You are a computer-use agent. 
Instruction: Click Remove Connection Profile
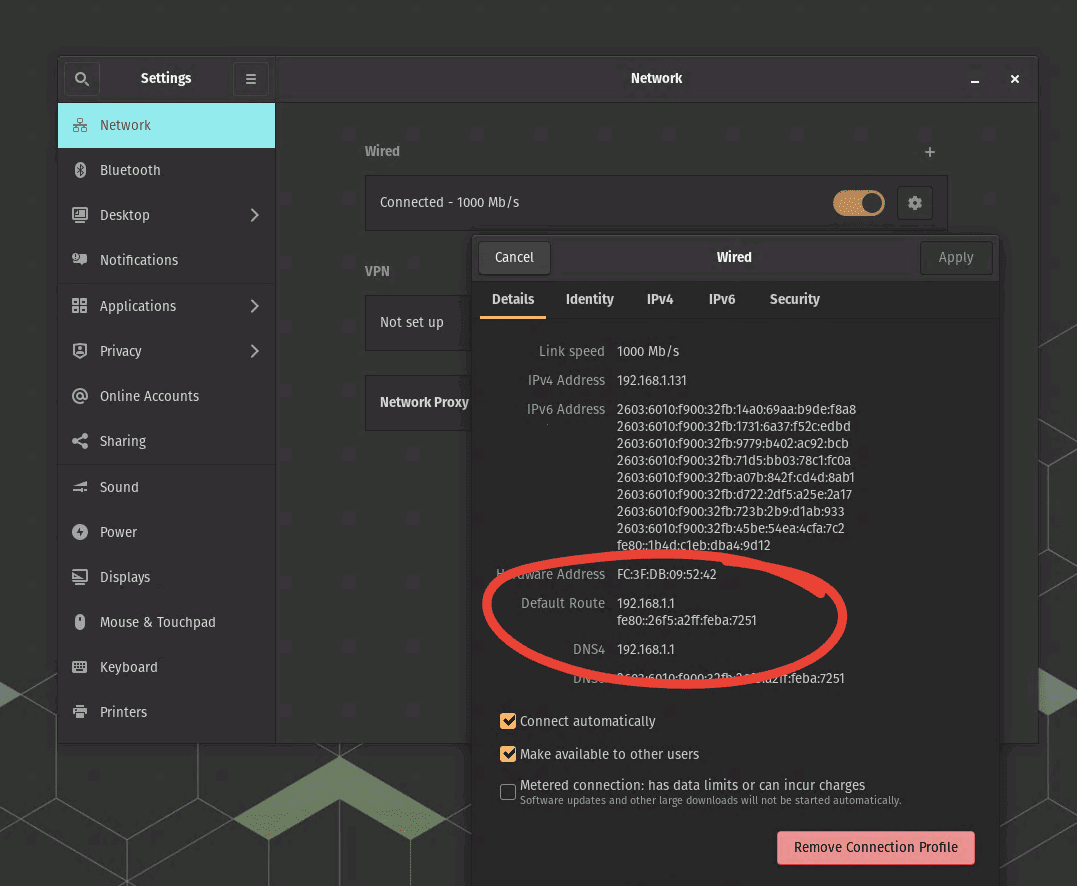(x=875, y=847)
